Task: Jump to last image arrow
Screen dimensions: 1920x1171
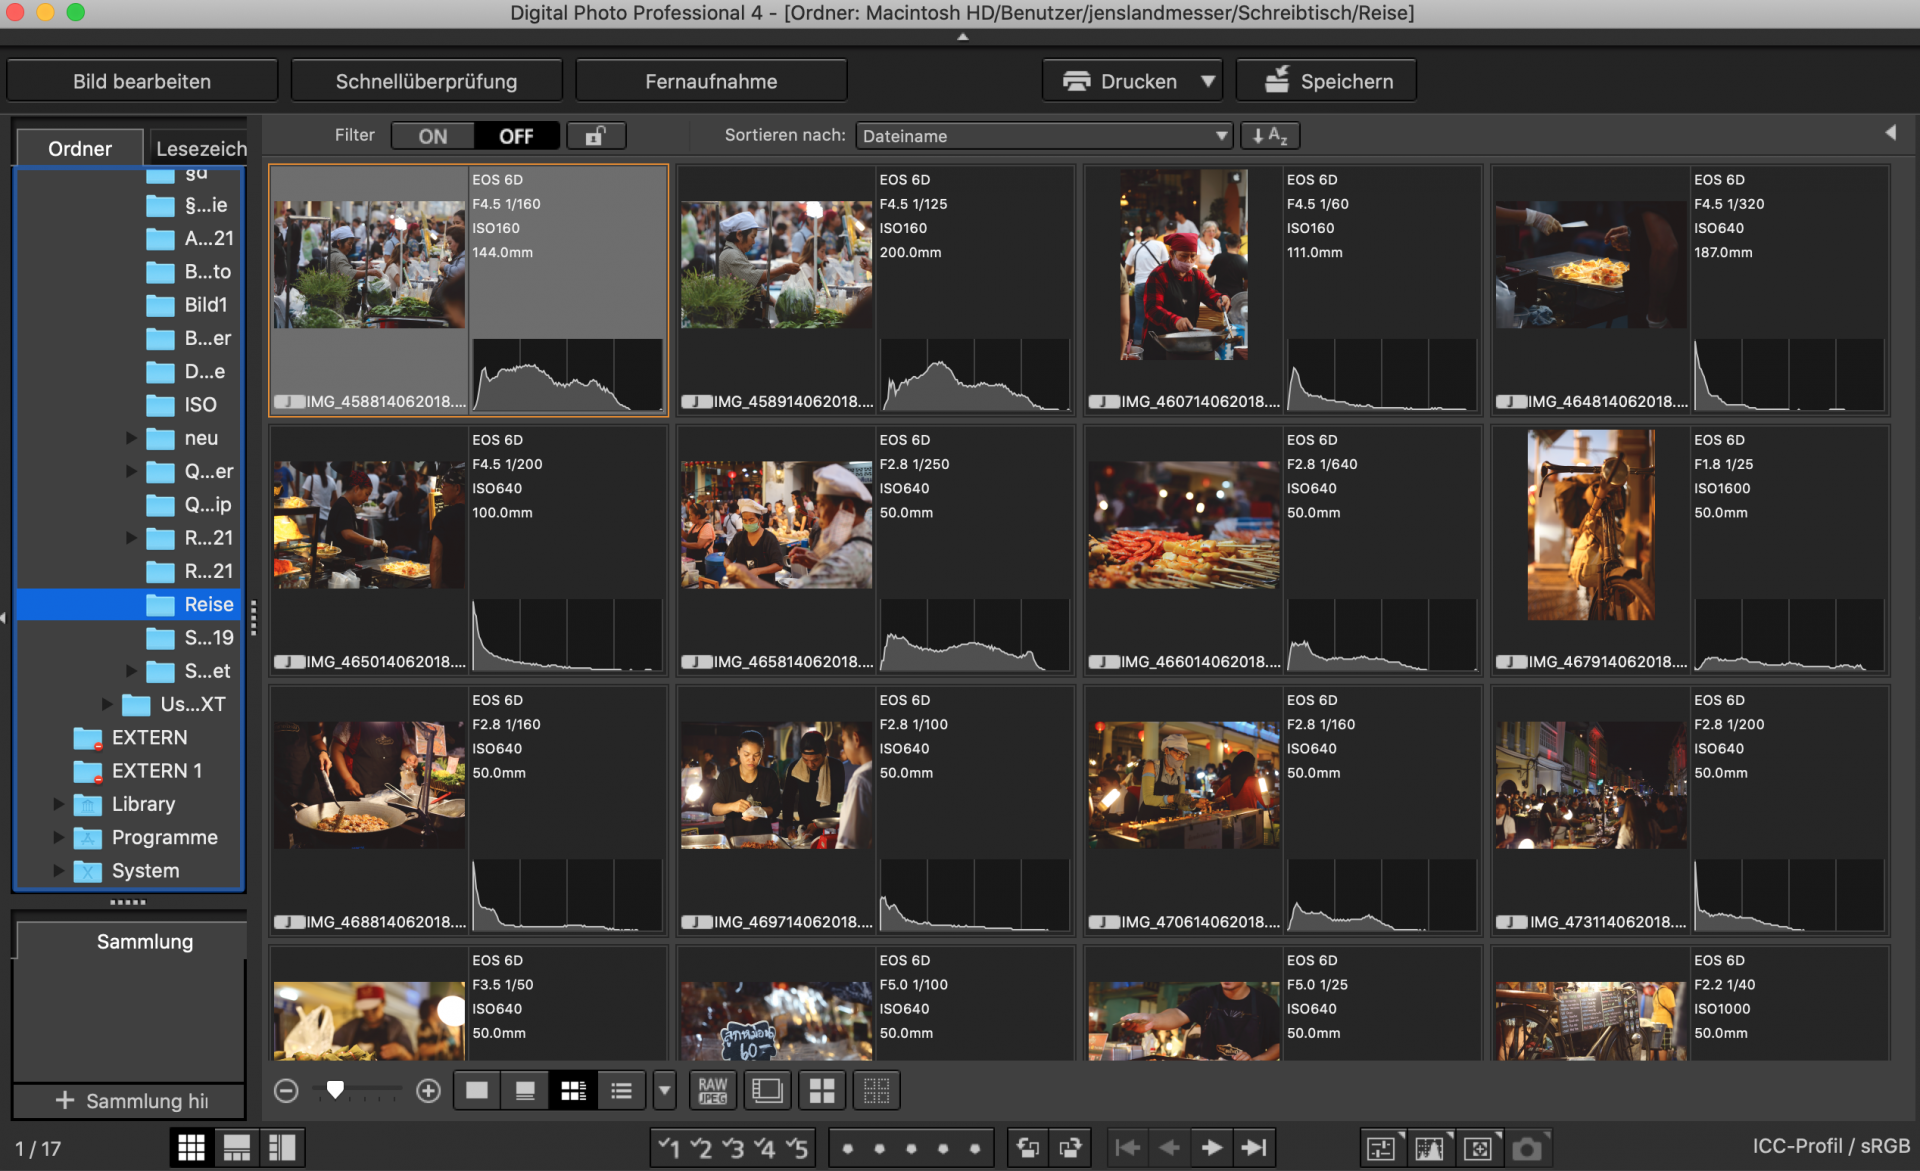Action: pyautogui.click(x=1254, y=1148)
